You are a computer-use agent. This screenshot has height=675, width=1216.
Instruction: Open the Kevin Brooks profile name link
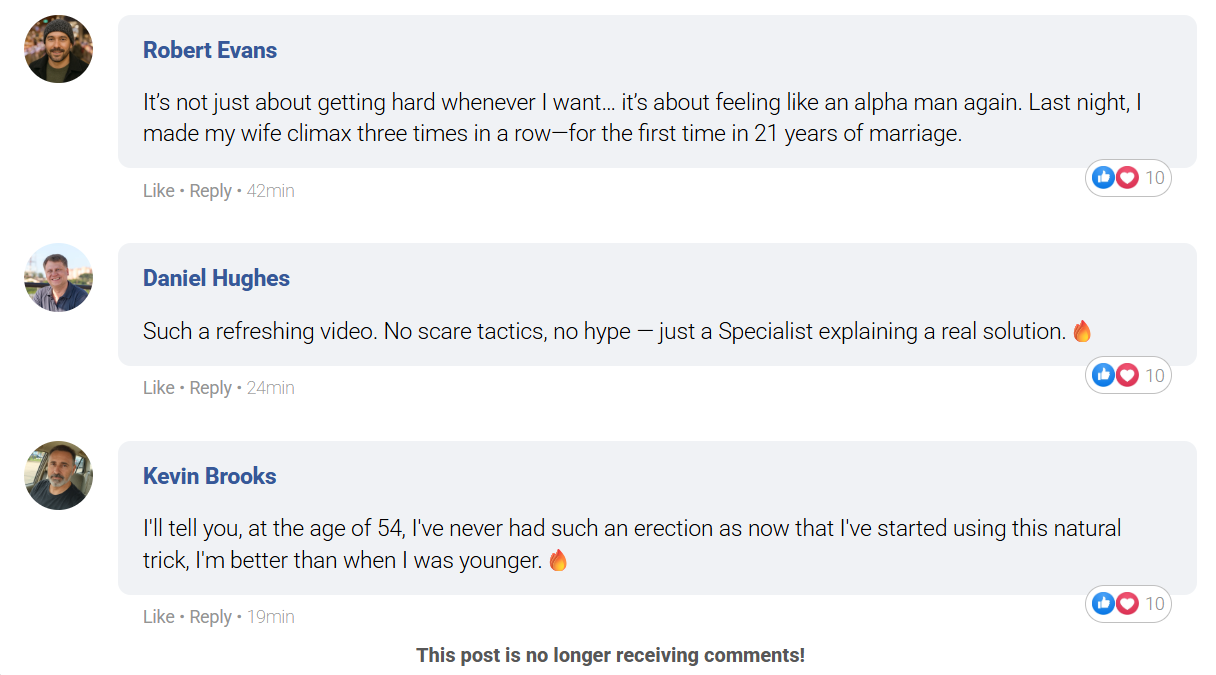pyautogui.click(x=209, y=476)
